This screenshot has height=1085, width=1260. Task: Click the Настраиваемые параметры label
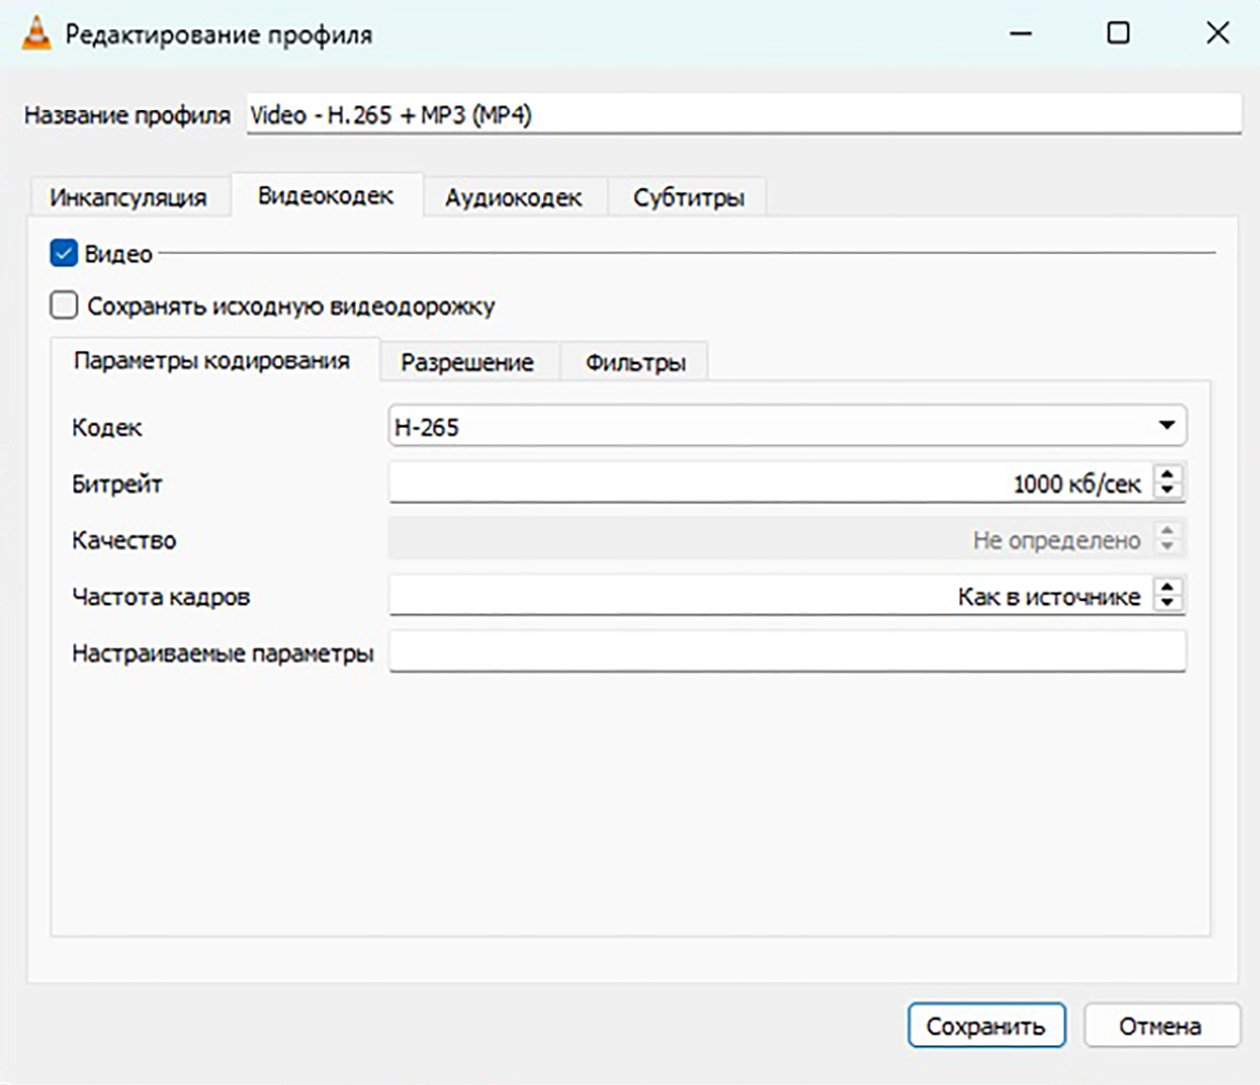point(223,653)
